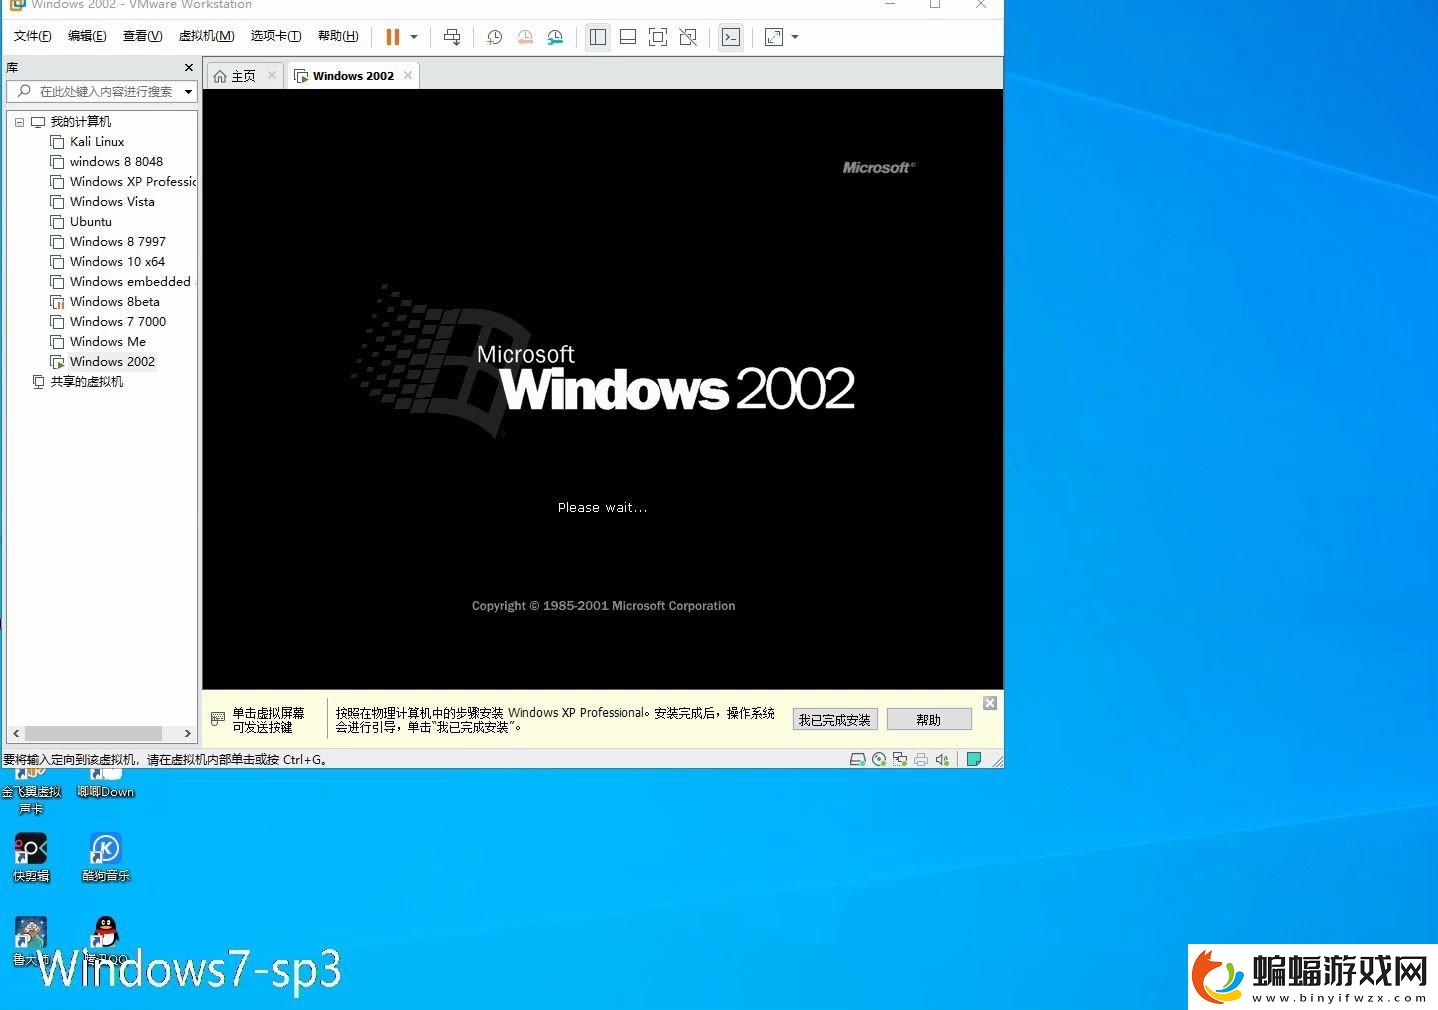1438x1010 pixels.
Task: Open the 虚拟机(M) menu
Action: (206, 36)
